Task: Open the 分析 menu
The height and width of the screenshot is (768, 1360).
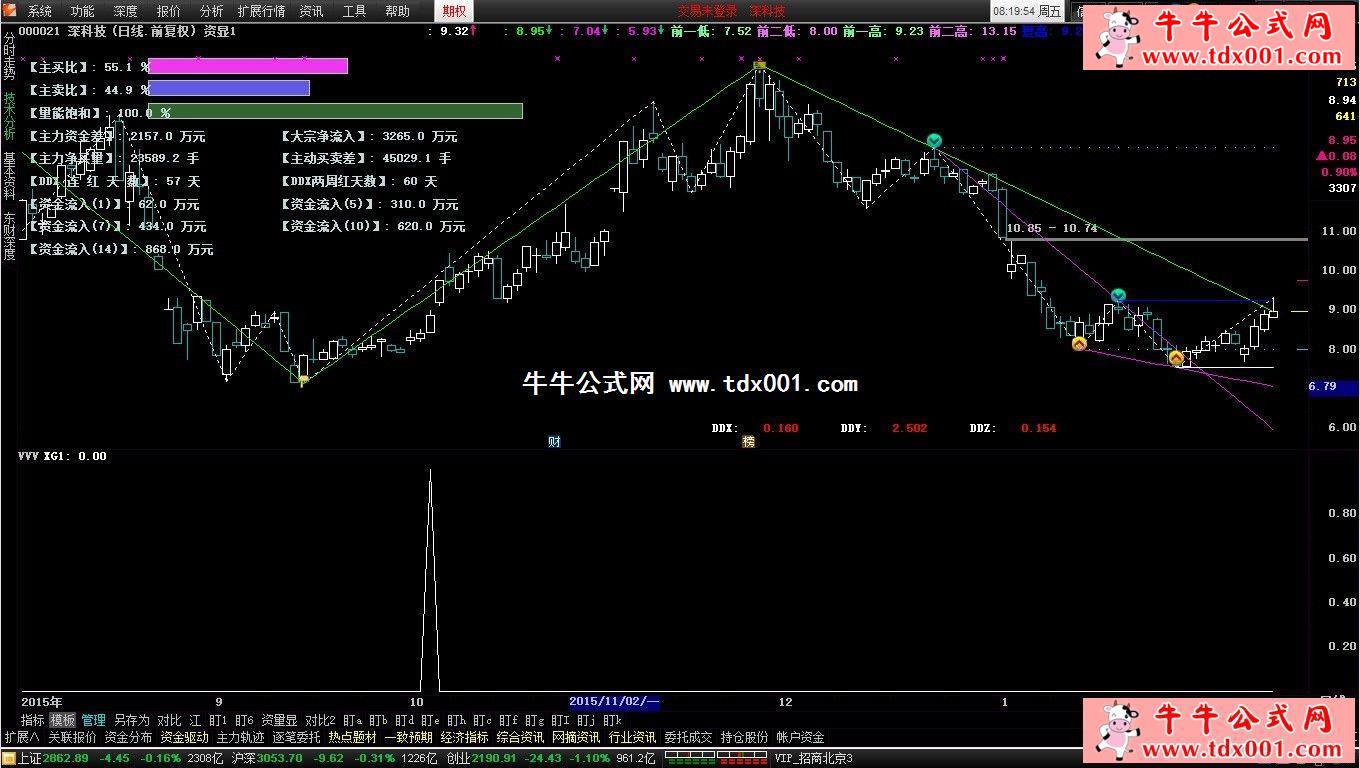Action: tap(212, 11)
